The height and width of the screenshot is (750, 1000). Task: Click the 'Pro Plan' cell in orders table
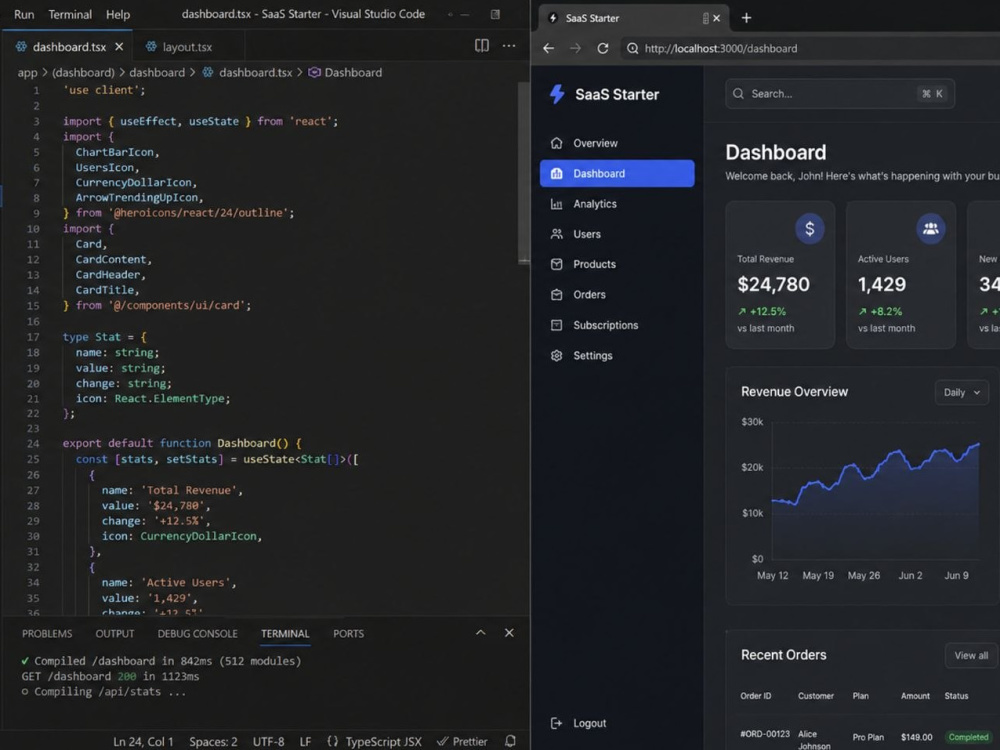pos(868,737)
